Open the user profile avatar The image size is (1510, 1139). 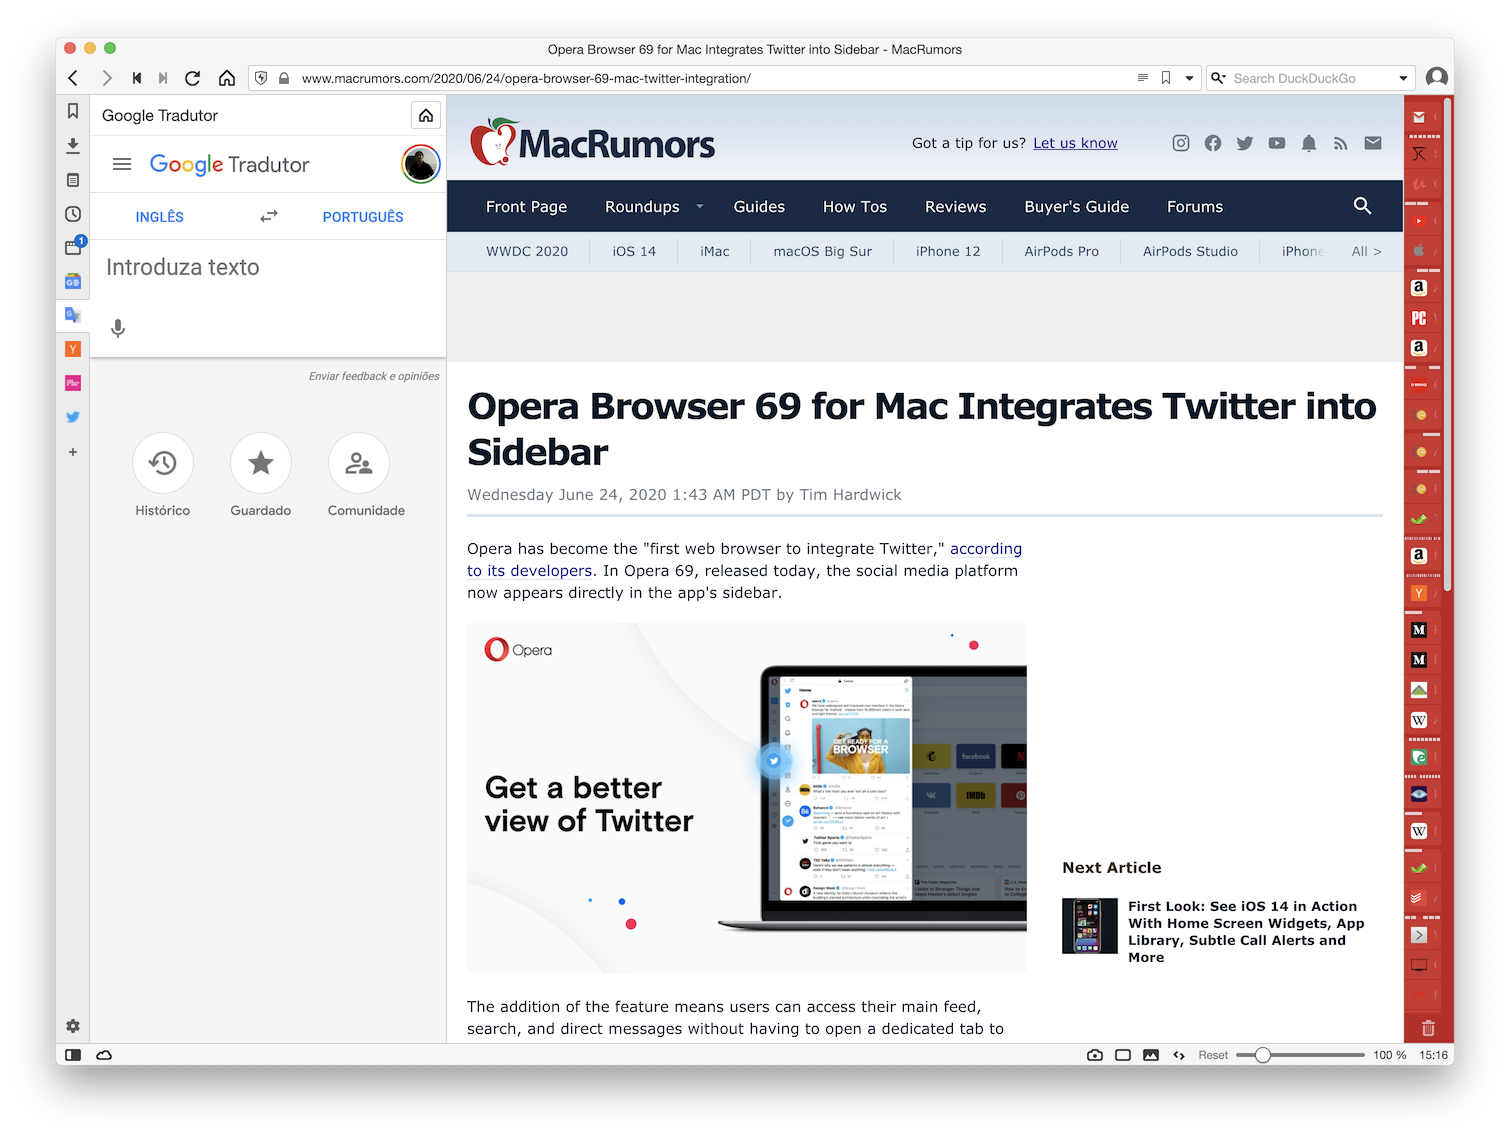pos(1437,78)
